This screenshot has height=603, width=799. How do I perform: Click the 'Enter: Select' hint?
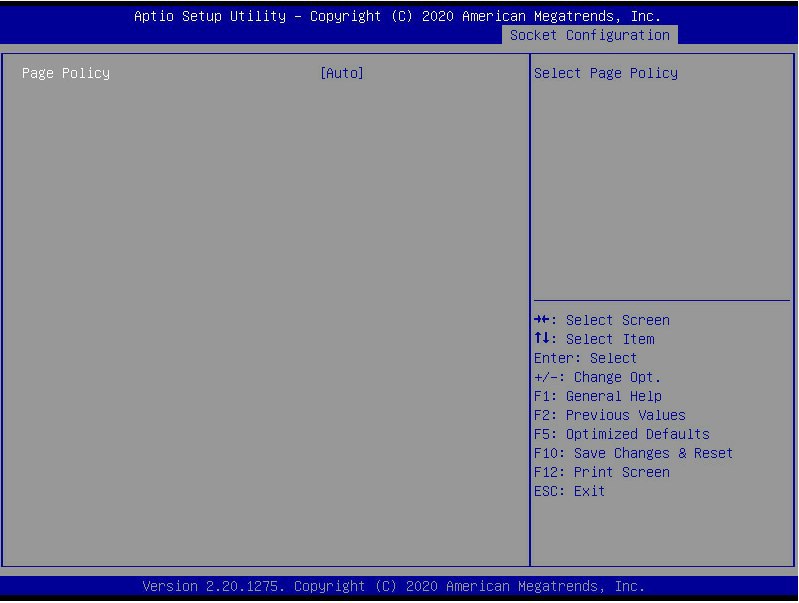point(585,358)
